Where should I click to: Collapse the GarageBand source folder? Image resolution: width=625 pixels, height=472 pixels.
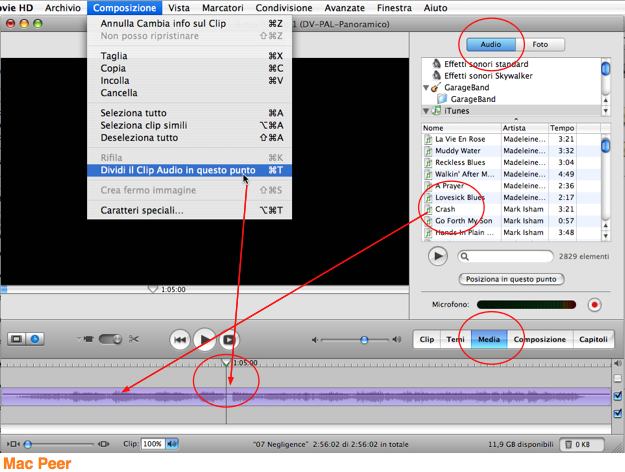tap(426, 87)
